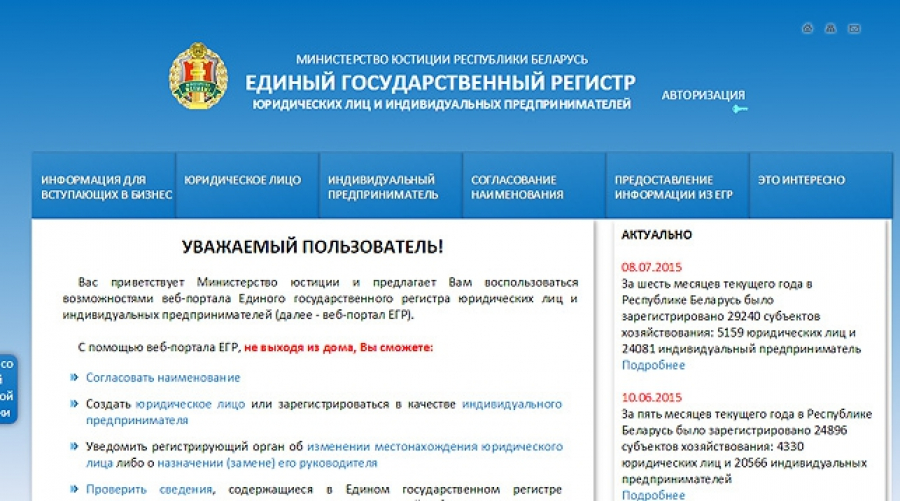The image size is (900, 501).
Task: Open menu Информация для вступающих в бизнес
Action: point(104,185)
